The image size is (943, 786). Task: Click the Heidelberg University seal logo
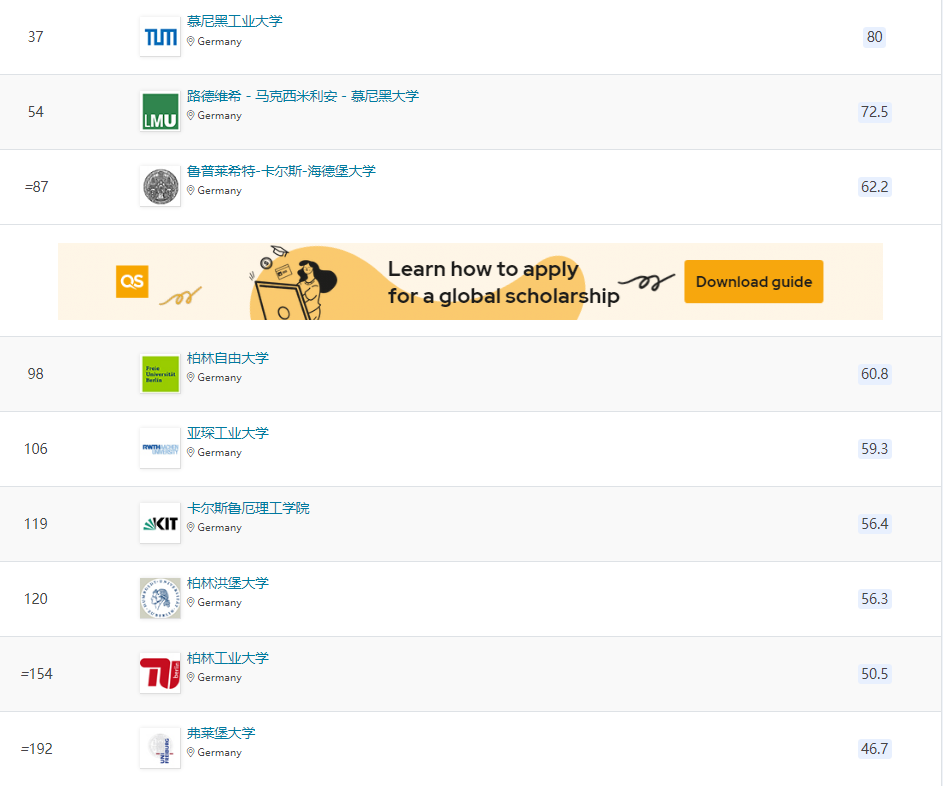[x=160, y=186]
